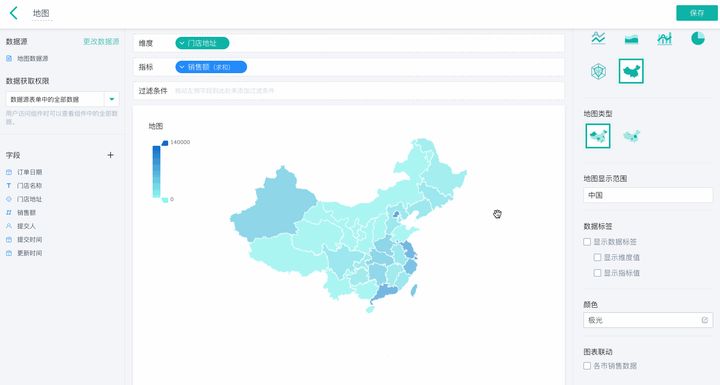Select the 提交时间 field

(x=29, y=239)
